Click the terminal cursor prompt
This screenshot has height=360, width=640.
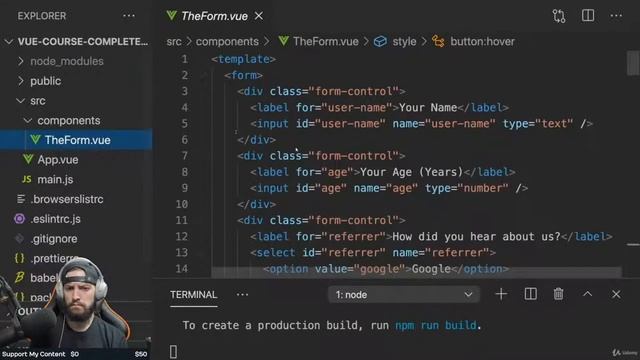pyautogui.click(x=173, y=351)
